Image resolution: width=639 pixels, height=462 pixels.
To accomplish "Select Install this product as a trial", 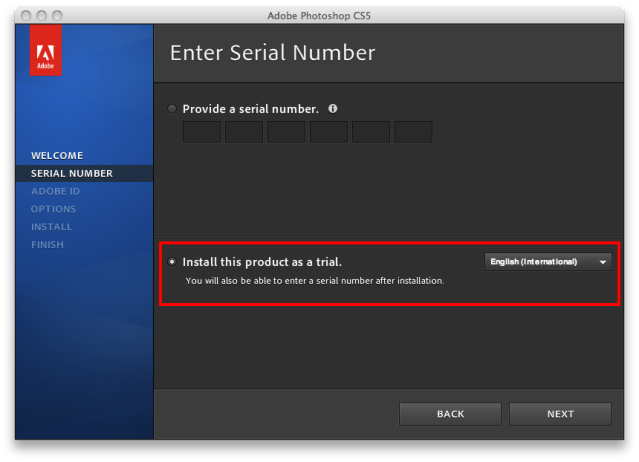I will 172,262.
